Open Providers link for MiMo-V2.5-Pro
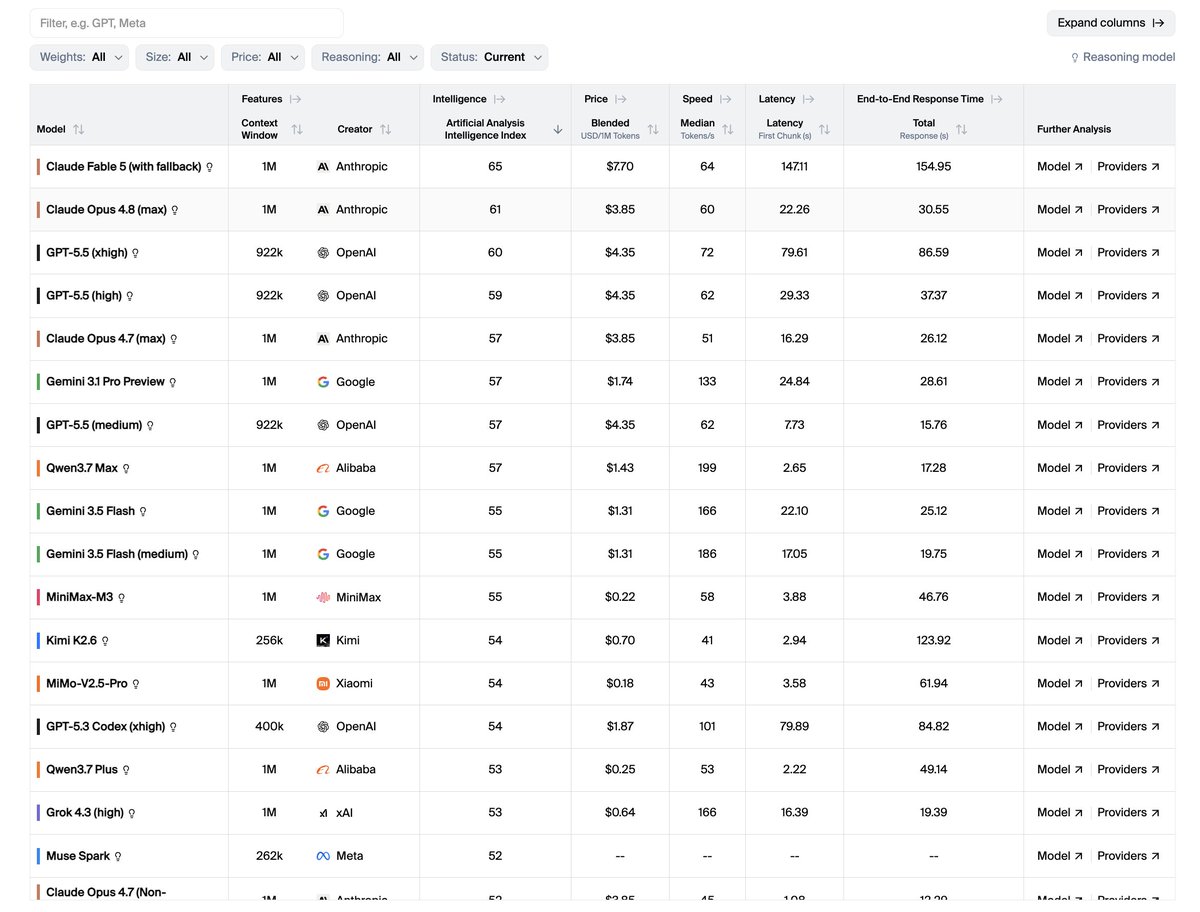Image resolution: width=1200 pixels, height=912 pixels. [x=1128, y=683]
